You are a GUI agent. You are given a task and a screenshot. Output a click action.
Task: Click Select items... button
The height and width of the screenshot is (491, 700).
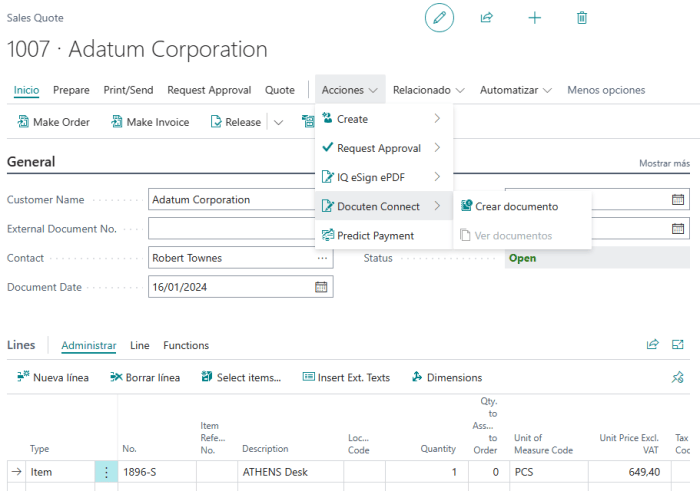pos(241,377)
